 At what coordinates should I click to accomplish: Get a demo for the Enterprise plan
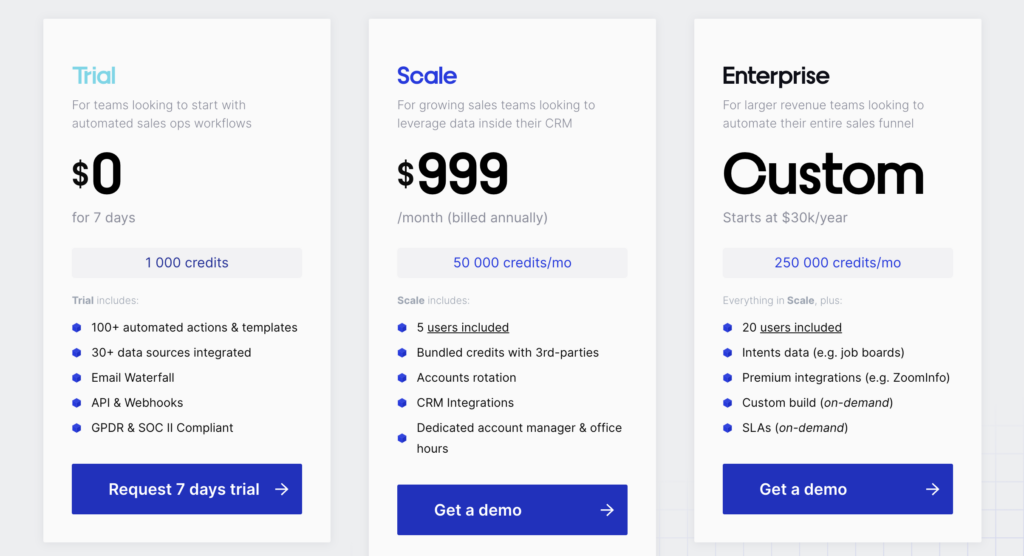click(x=837, y=489)
